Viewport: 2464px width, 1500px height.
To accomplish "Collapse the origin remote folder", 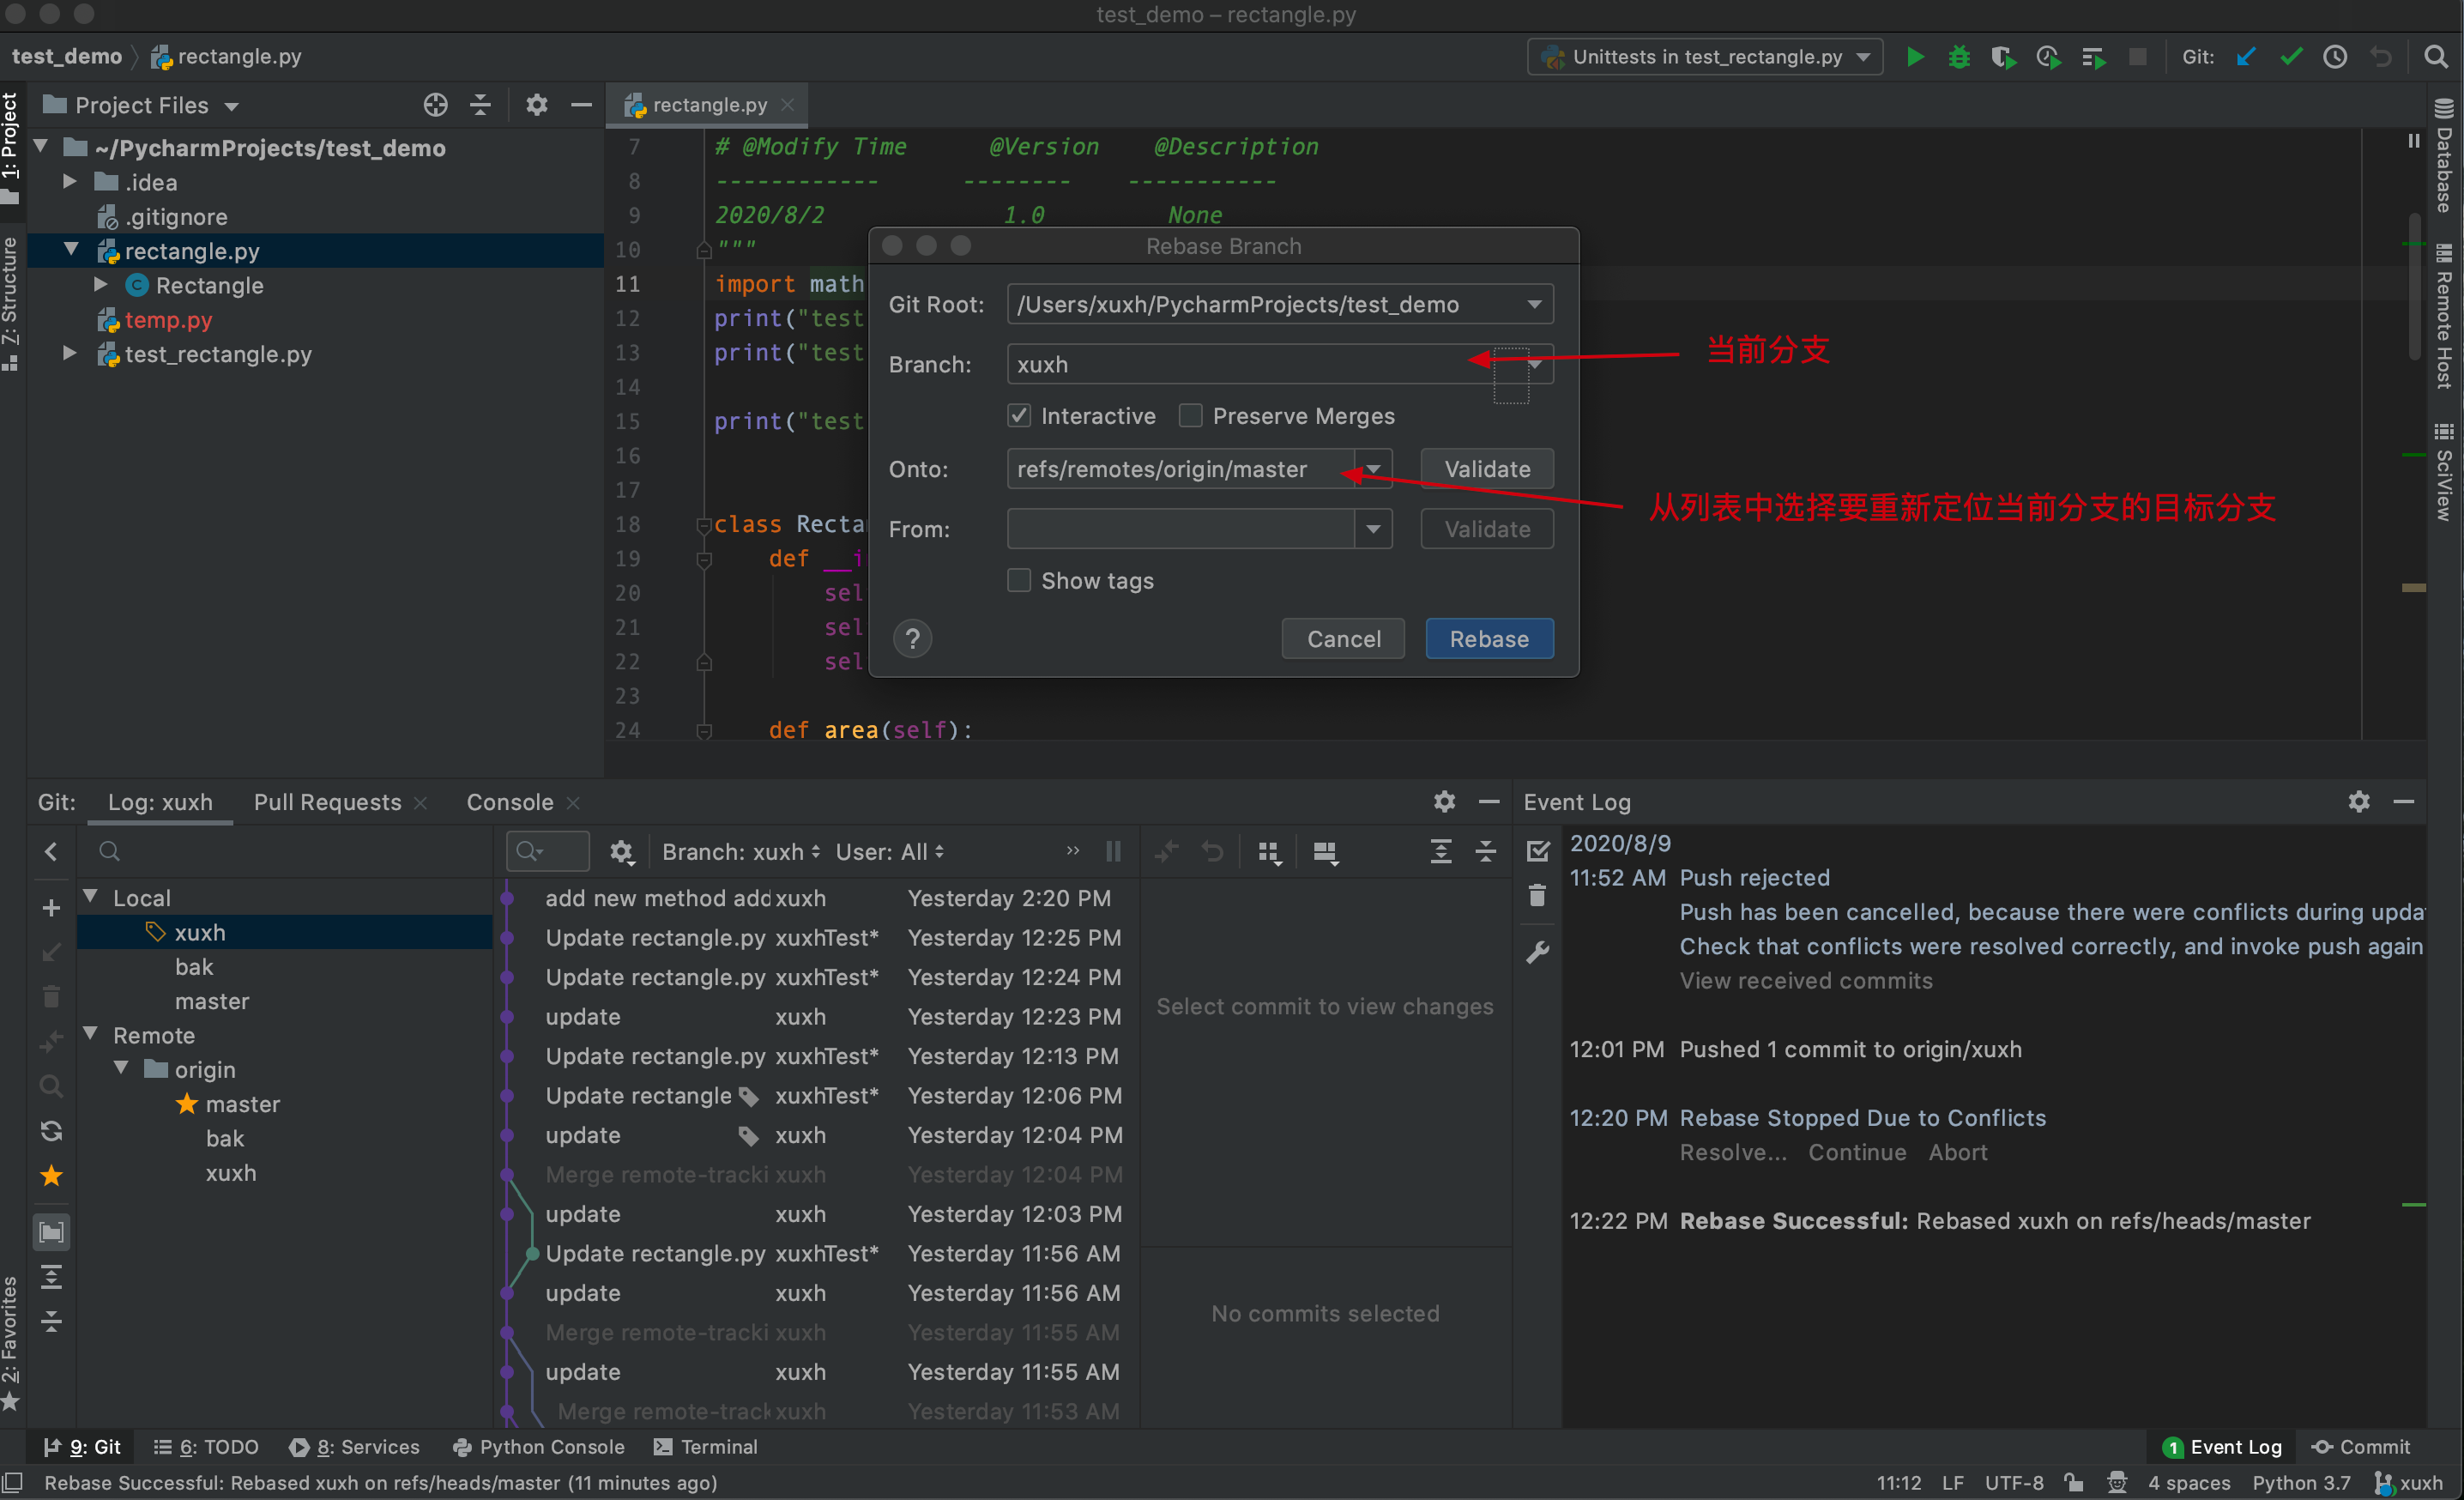I will click(121, 1069).
